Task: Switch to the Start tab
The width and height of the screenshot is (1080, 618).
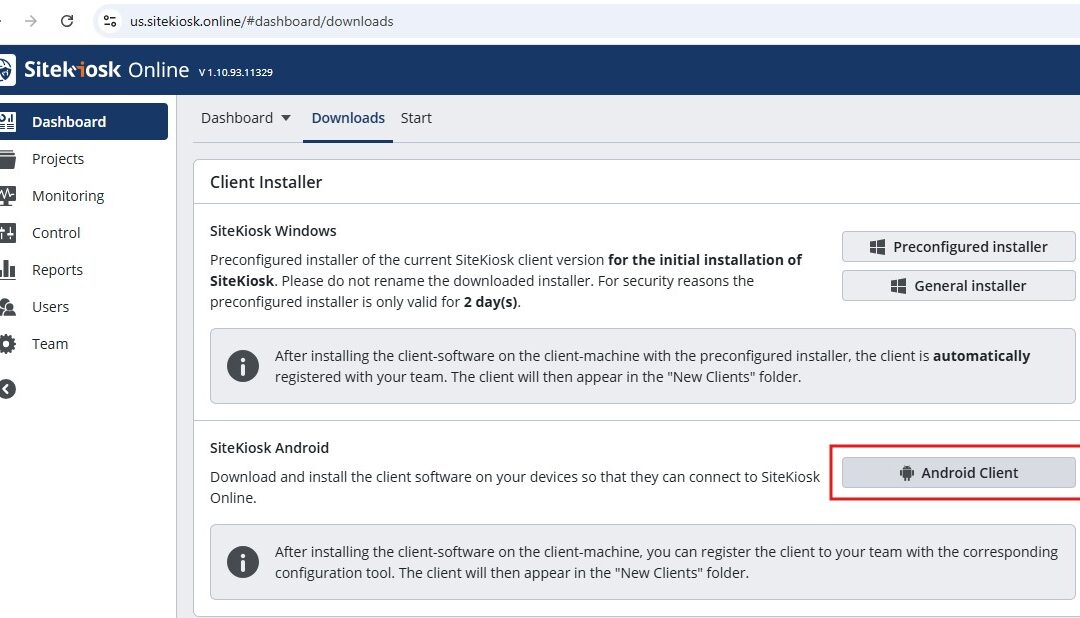Action: (416, 118)
